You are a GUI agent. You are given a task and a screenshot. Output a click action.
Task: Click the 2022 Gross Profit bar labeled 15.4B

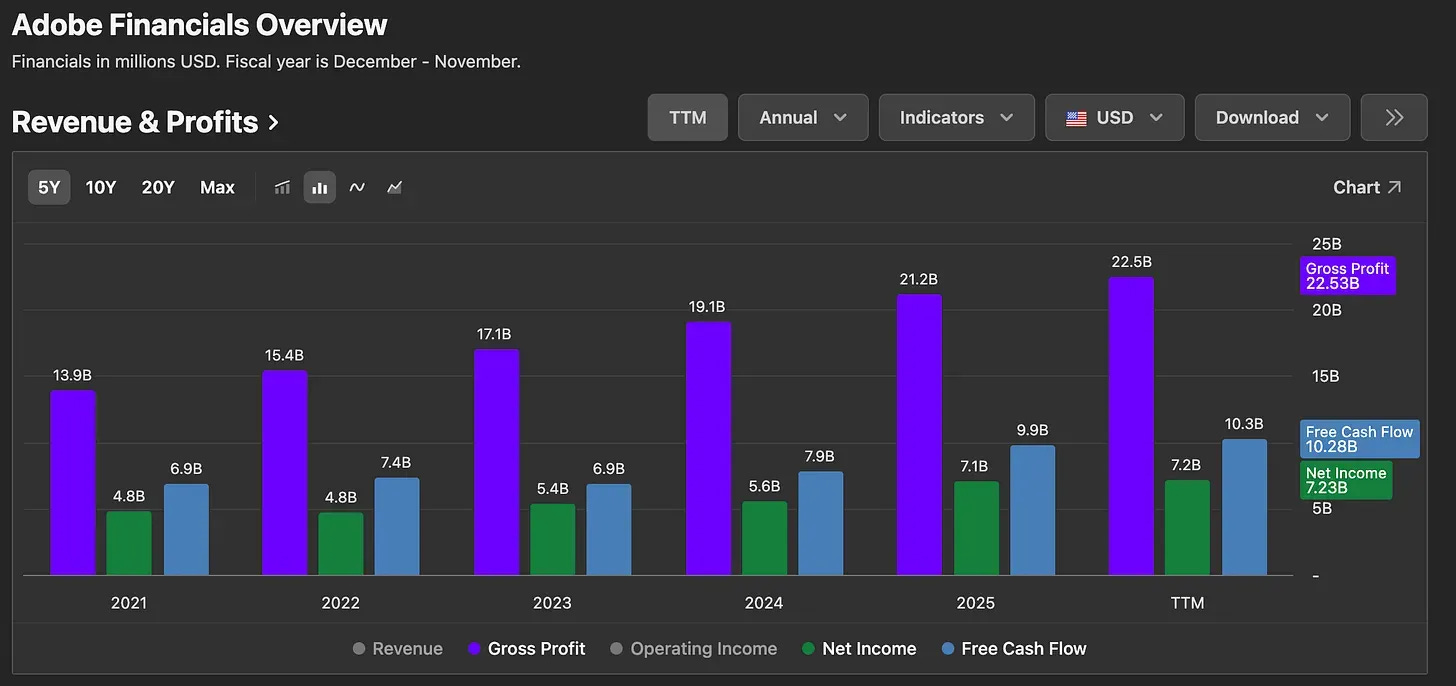[x=285, y=473]
